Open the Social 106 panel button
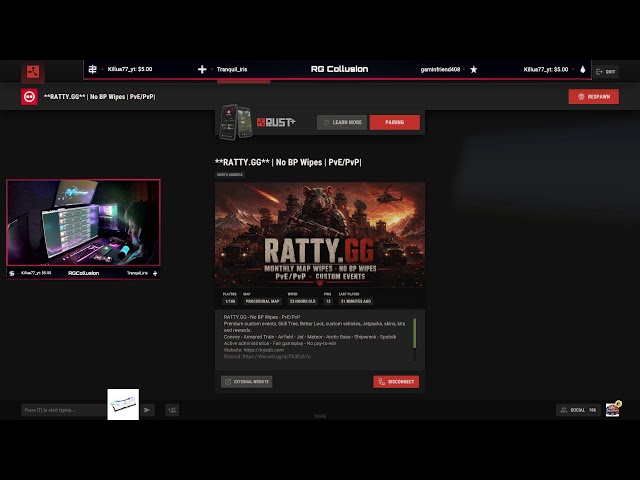Viewport: 640px width, 480px height. (x=578, y=410)
